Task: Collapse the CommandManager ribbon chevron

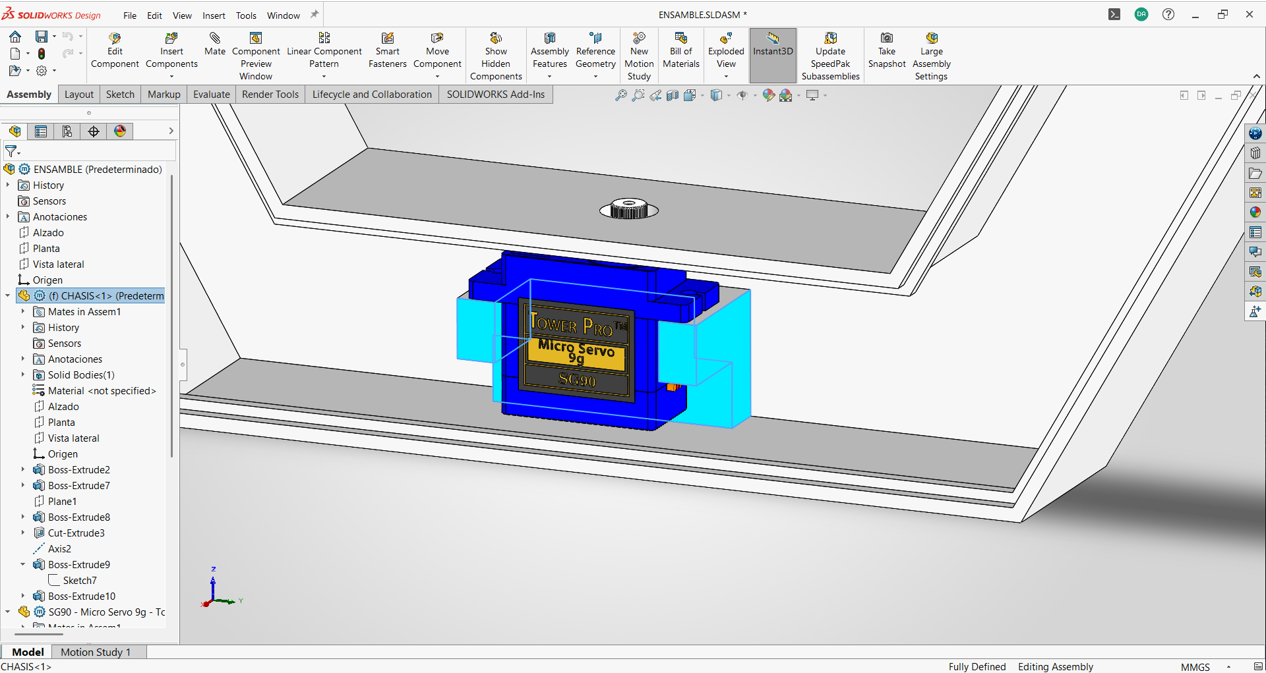Action: tap(1257, 77)
